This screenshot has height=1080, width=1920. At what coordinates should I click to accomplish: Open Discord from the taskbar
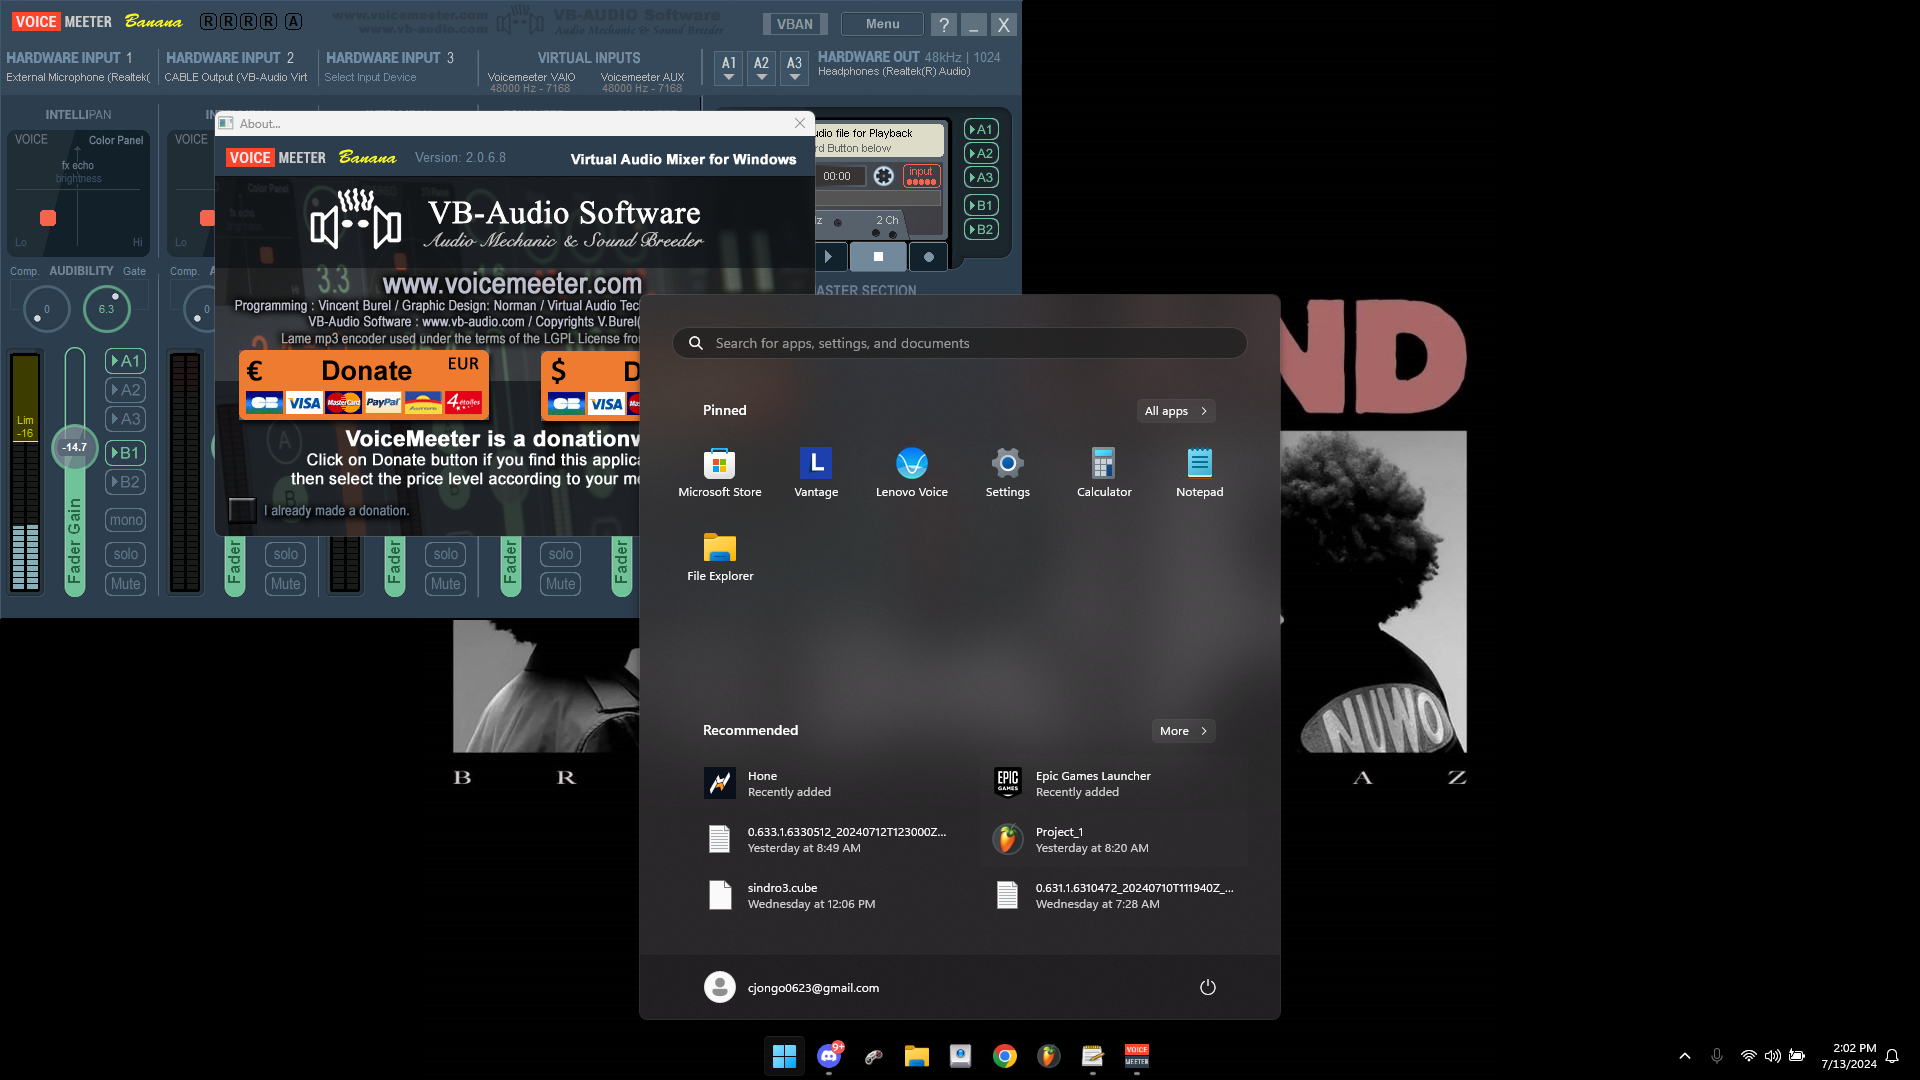point(829,1056)
